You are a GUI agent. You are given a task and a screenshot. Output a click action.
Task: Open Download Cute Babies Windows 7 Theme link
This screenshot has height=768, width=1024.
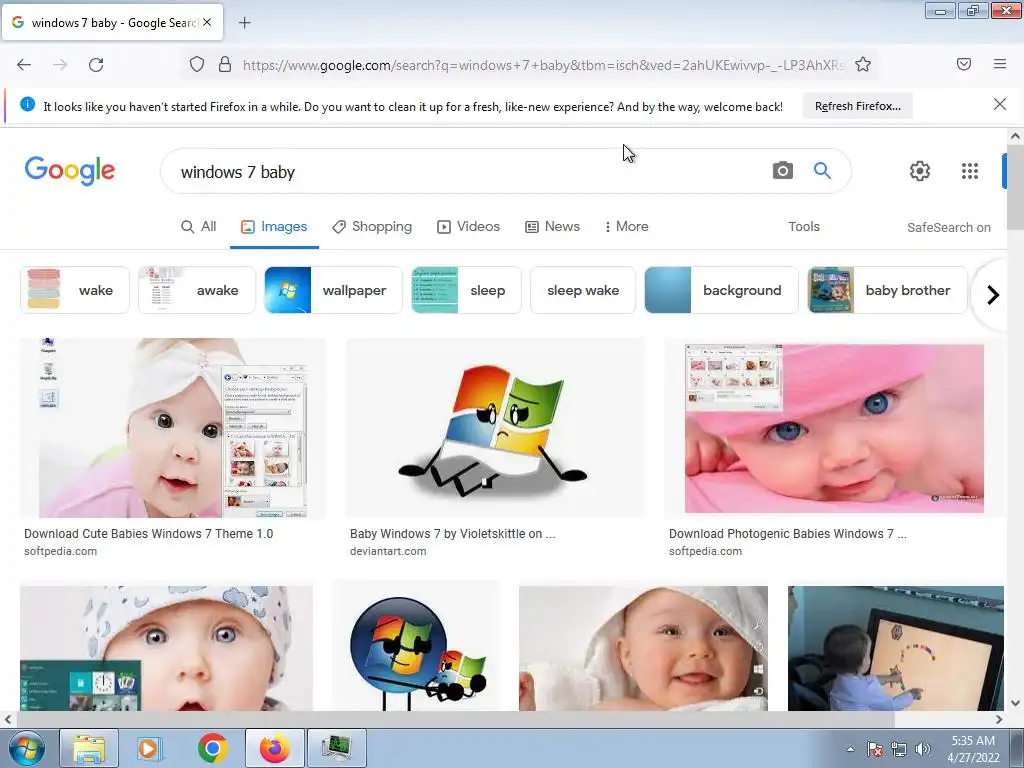(148, 534)
